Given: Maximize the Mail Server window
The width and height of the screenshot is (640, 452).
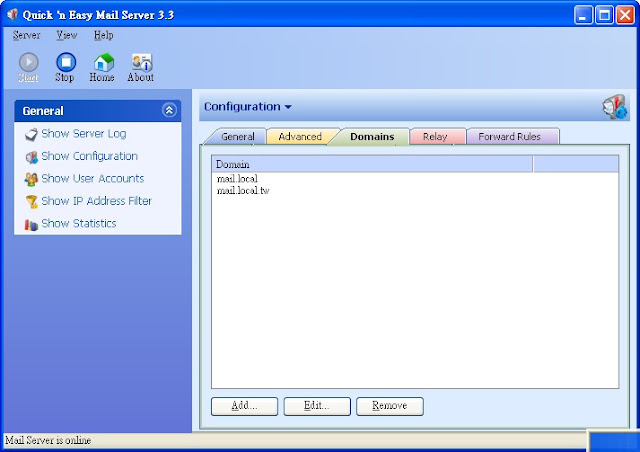Looking at the screenshot, I should pyautogui.click(x=604, y=15).
